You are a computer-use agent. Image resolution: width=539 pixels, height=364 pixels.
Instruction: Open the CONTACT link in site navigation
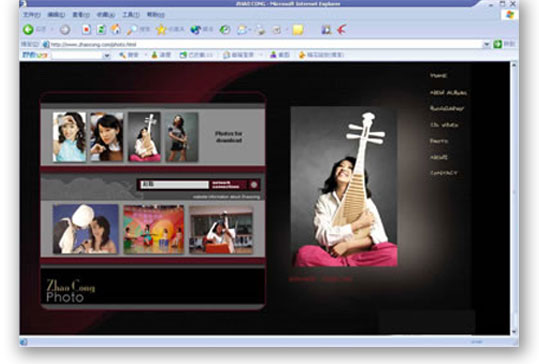pos(443,173)
